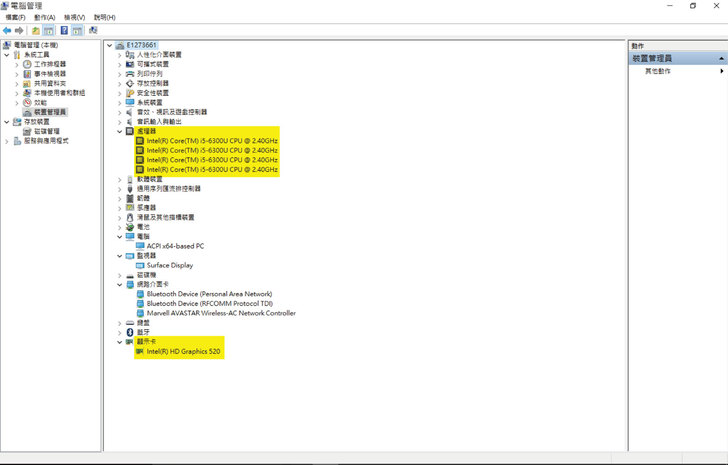Click the 處理器 processor chip icon
Image resolution: width=728 pixels, height=465 pixels.
pyautogui.click(x=130, y=131)
